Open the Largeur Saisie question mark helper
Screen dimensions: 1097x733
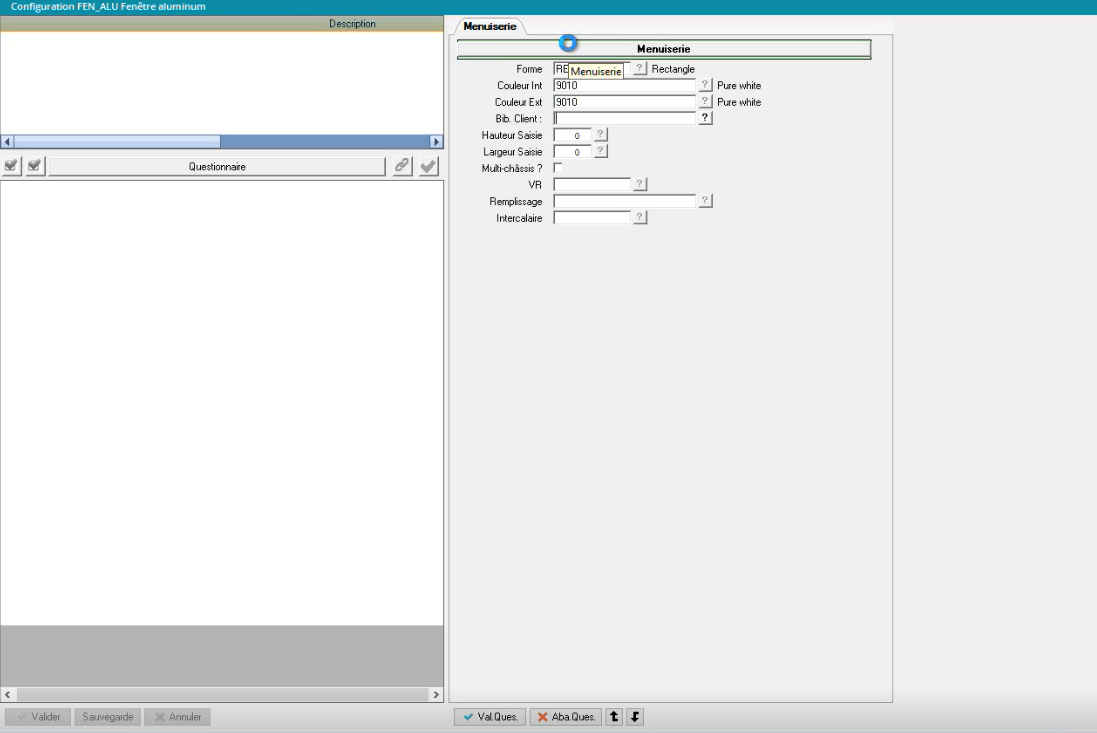pyautogui.click(x=601, y=152)
